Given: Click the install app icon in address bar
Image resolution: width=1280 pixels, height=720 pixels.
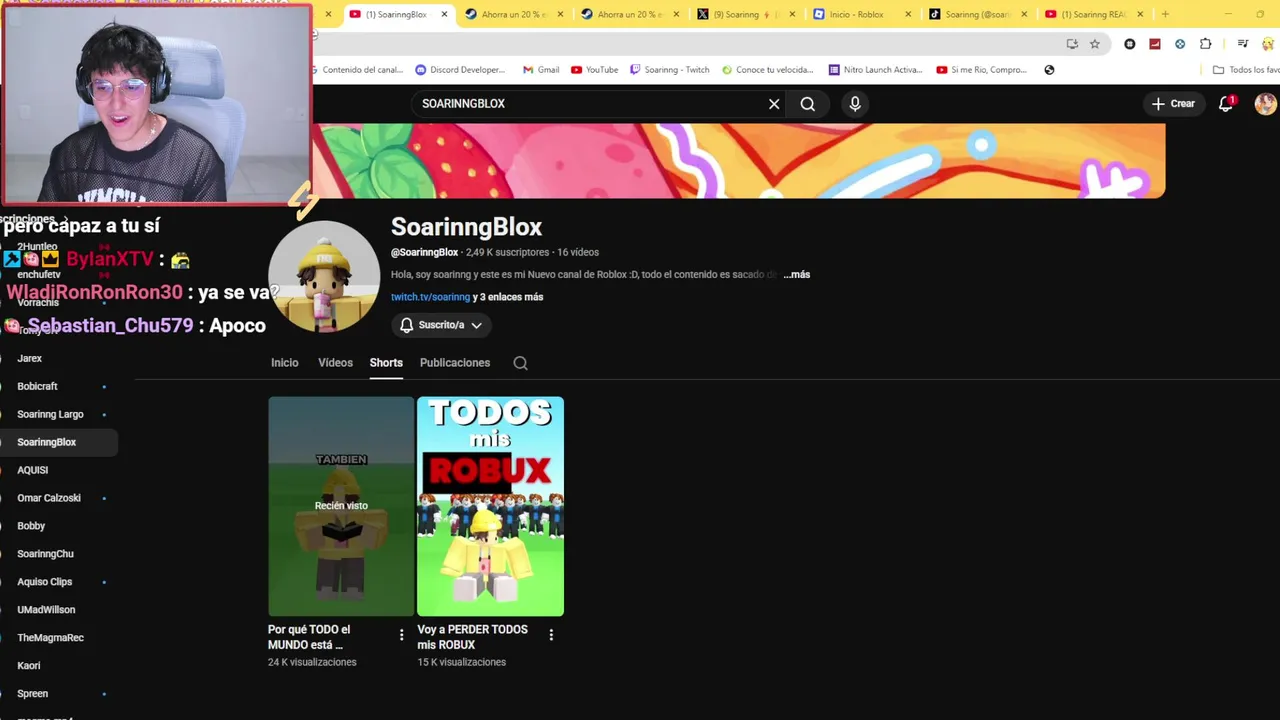Looking at the screenshot, I should 1072,44.
